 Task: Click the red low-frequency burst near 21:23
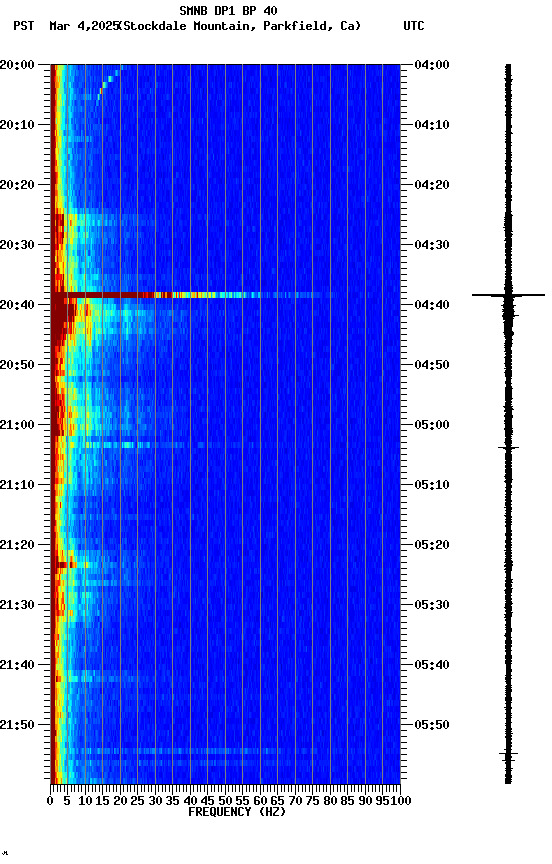coord(65,565)
